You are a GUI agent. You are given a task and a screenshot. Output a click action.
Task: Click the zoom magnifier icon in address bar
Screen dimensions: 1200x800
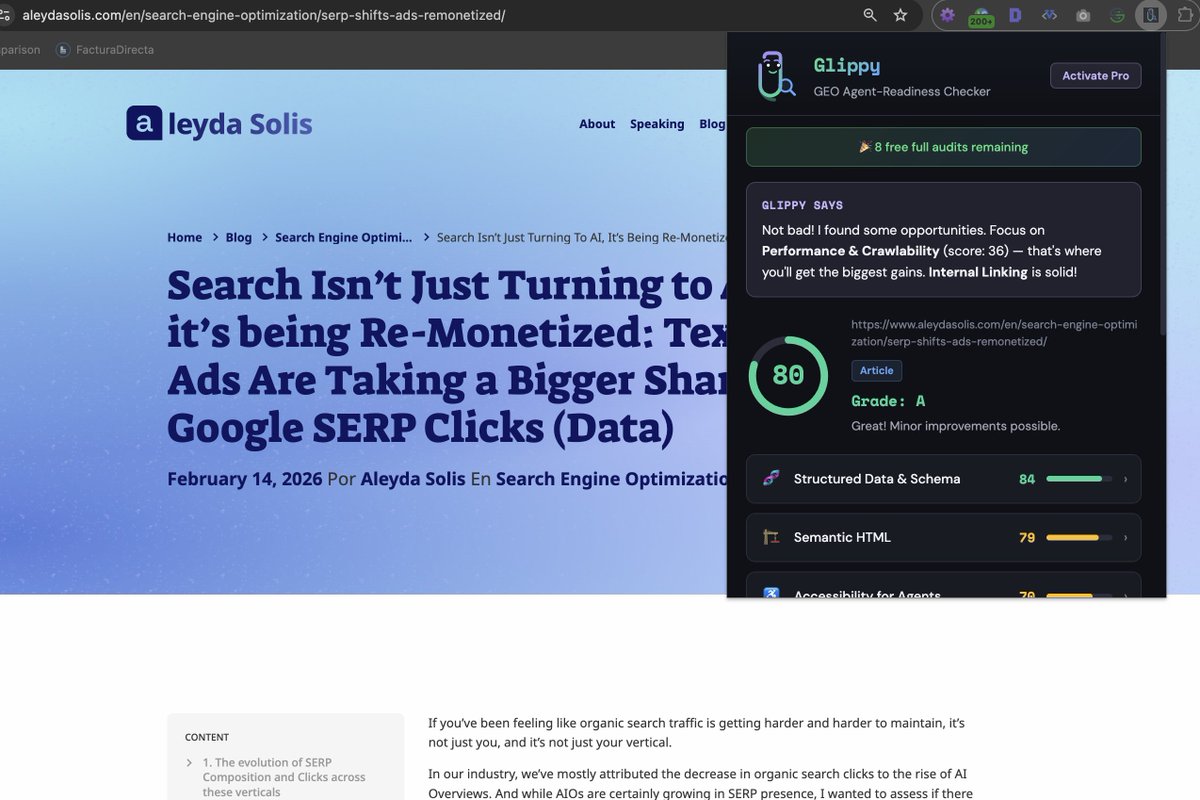coord(870,15)
